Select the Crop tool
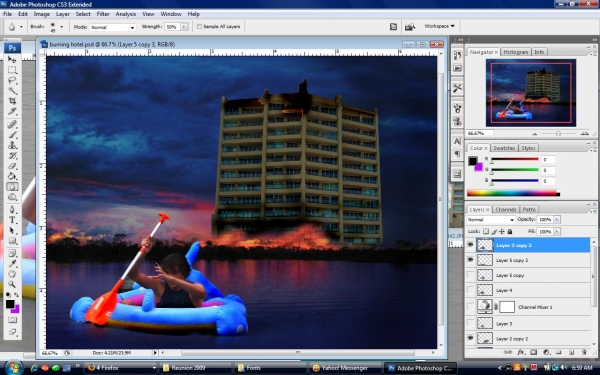600x375 pixels. point(12,101)
